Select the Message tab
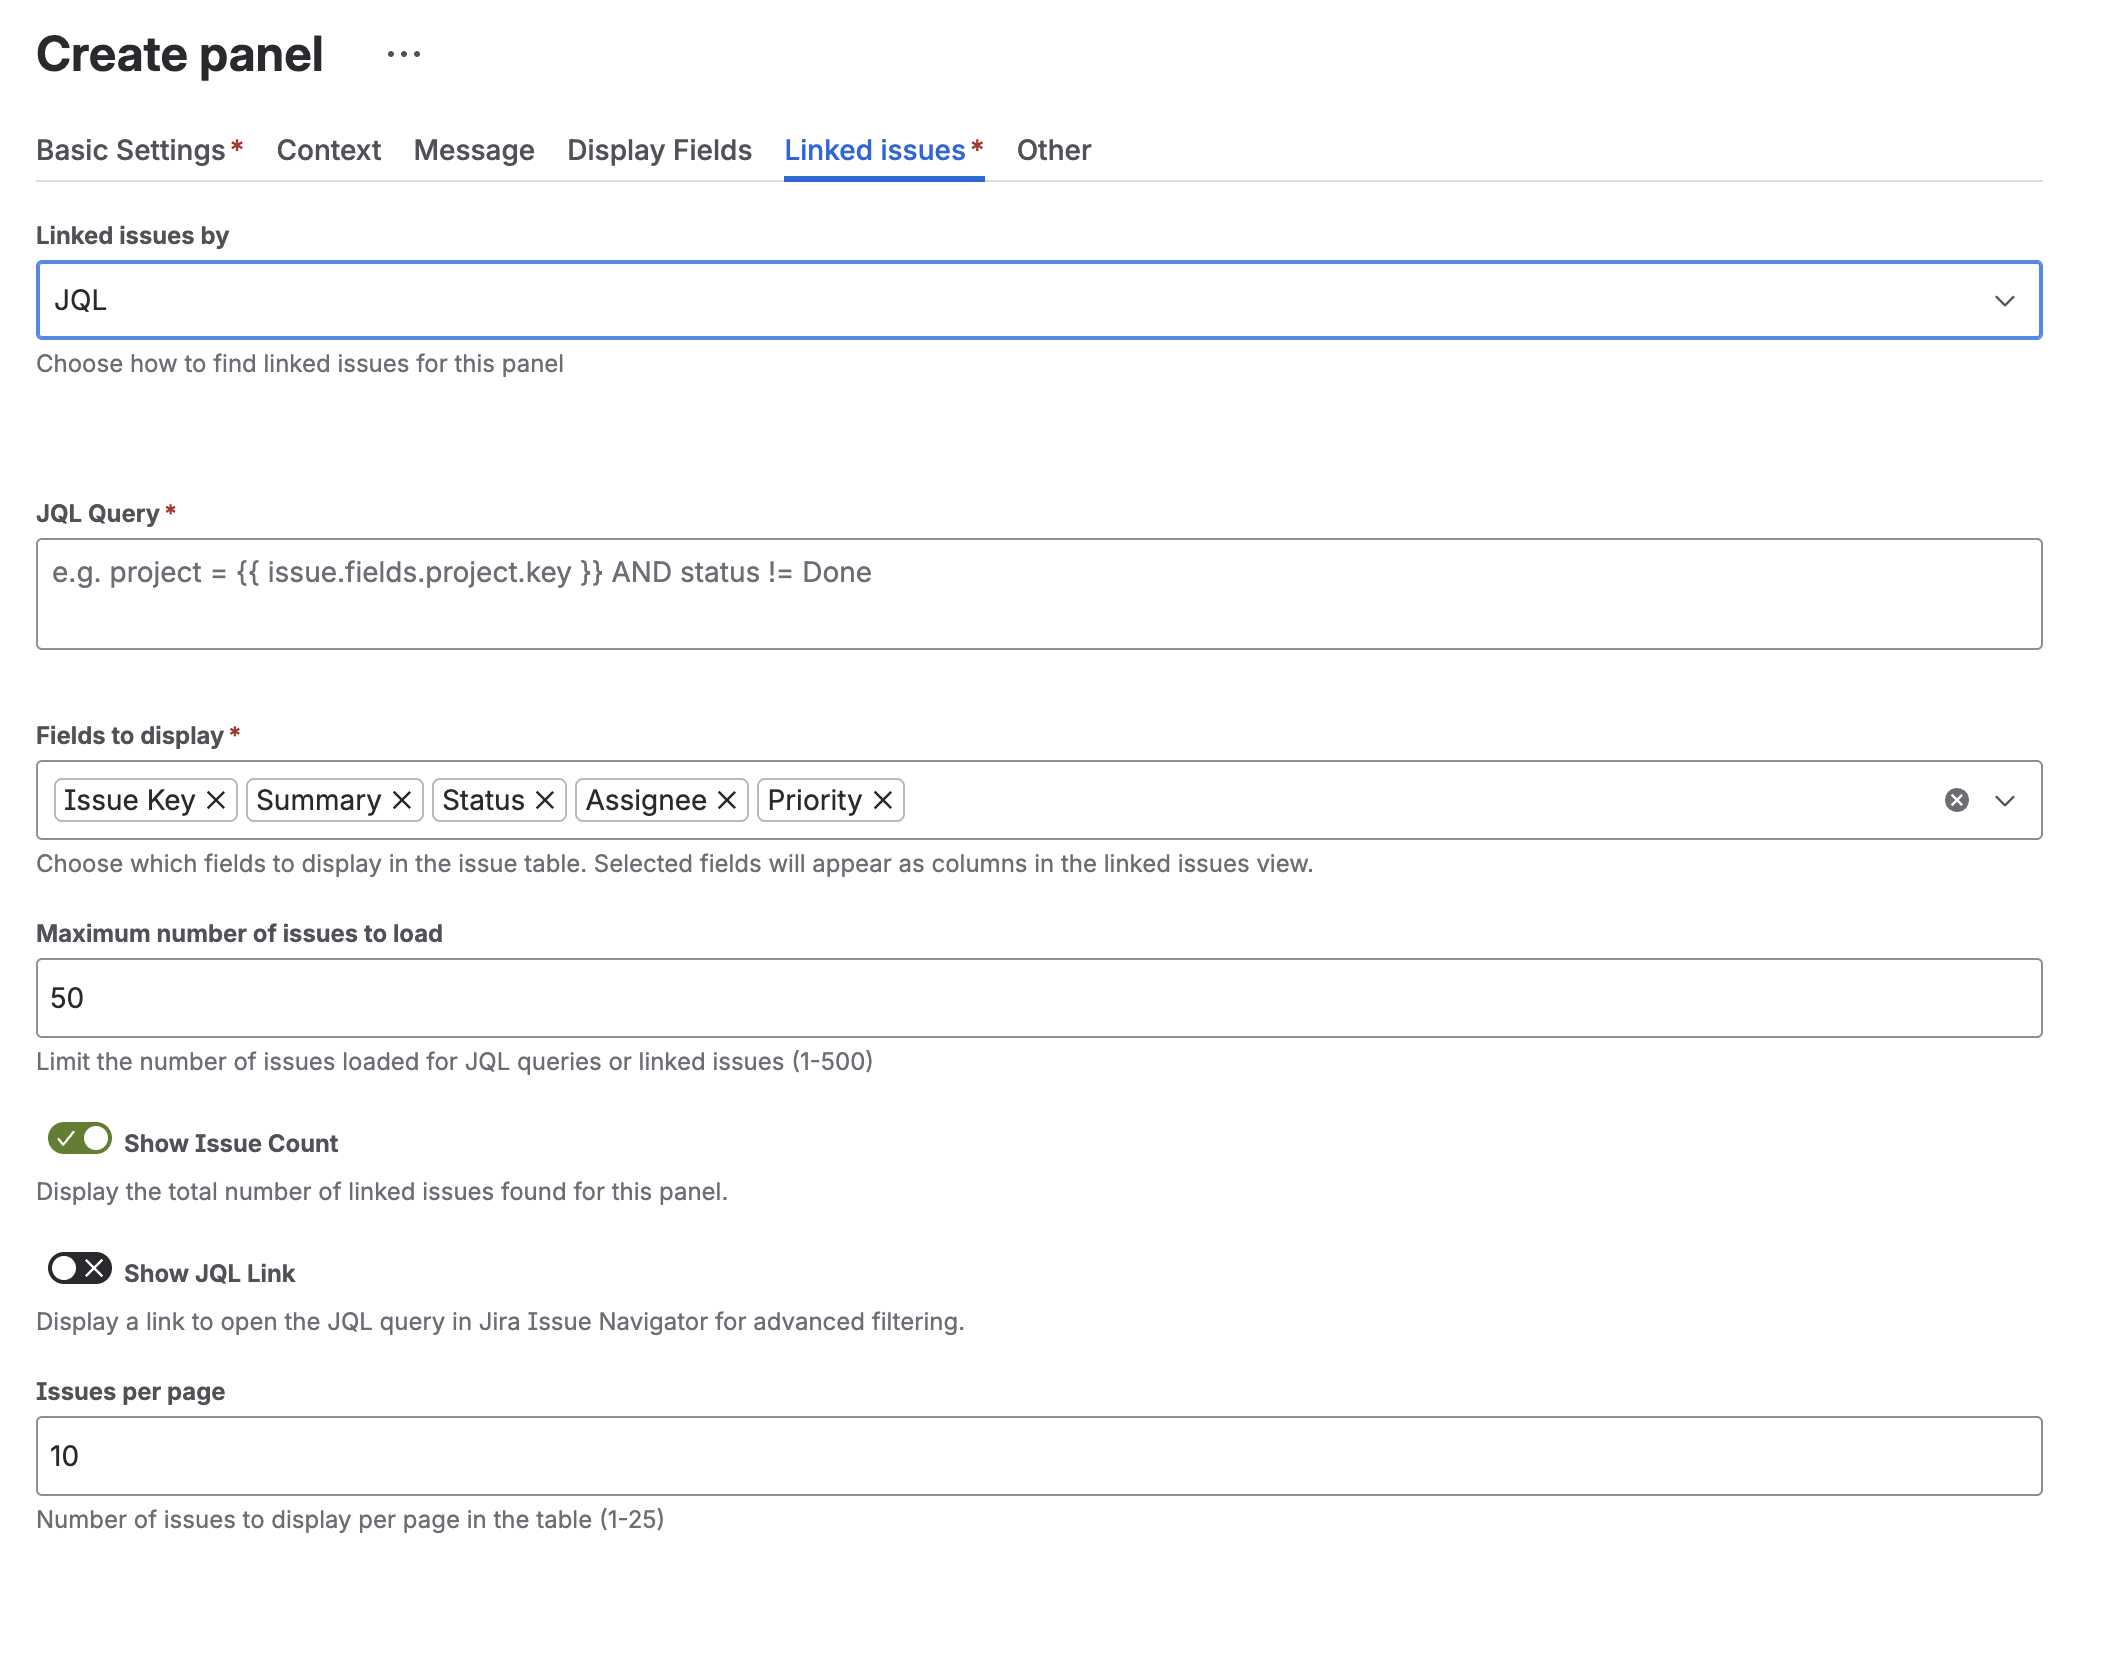The image size is (2108, 1664). point(473,150)
